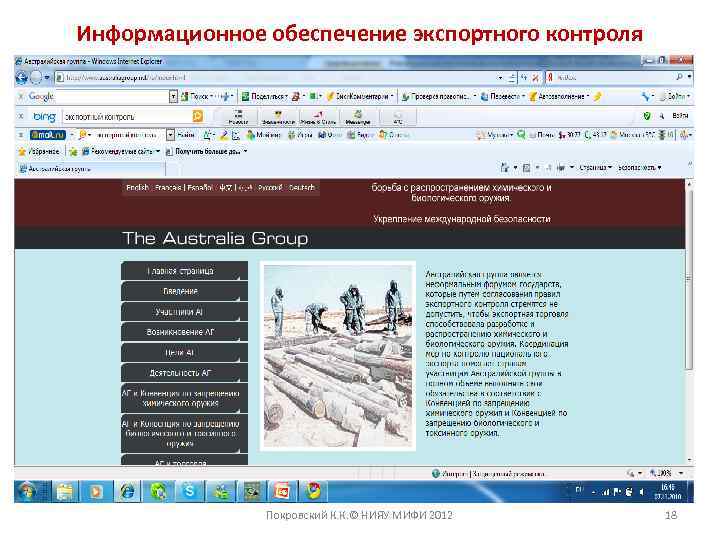Open Цели АГ in the site menu
The image size is (720, 540).
pyautogui.click(x=184, y=352)
